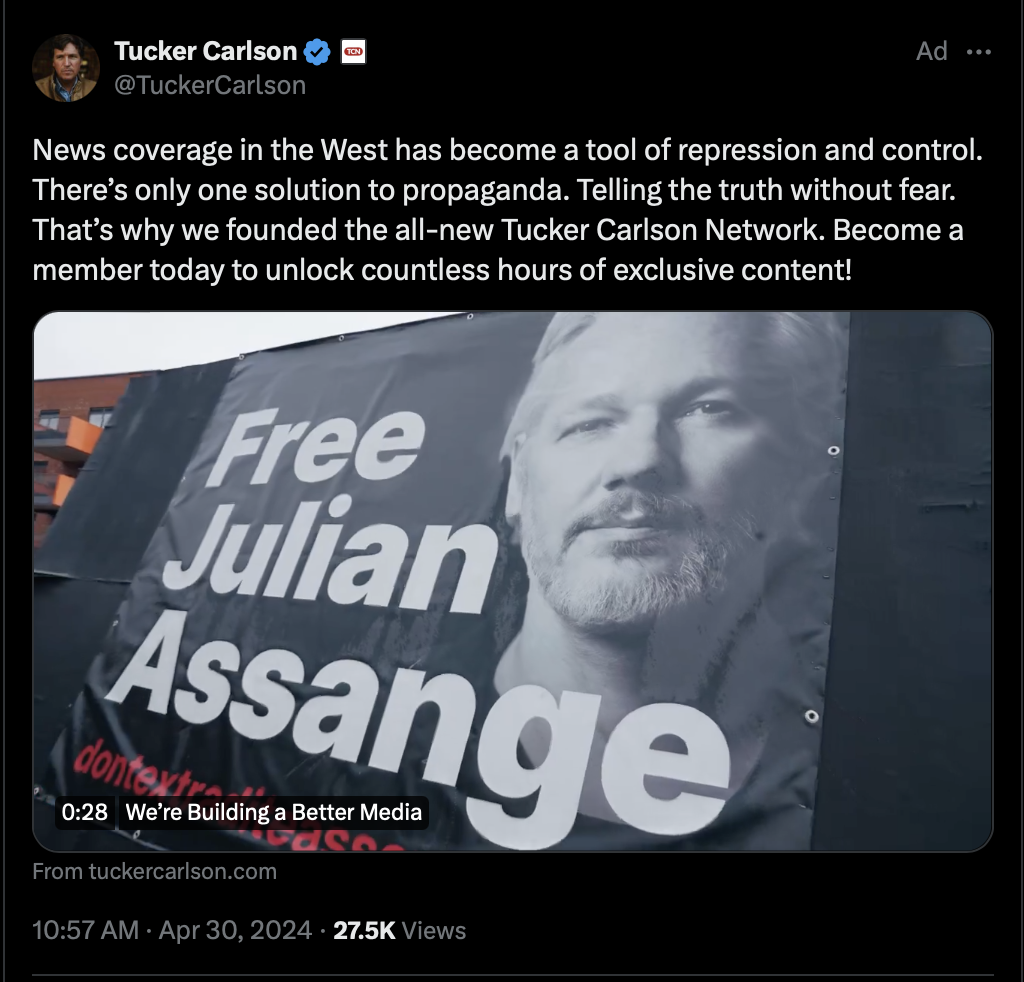The height and width of the screenshot is (982, 1024).
Task: Open the Tucker Carlson display name link
Action: 205,51
